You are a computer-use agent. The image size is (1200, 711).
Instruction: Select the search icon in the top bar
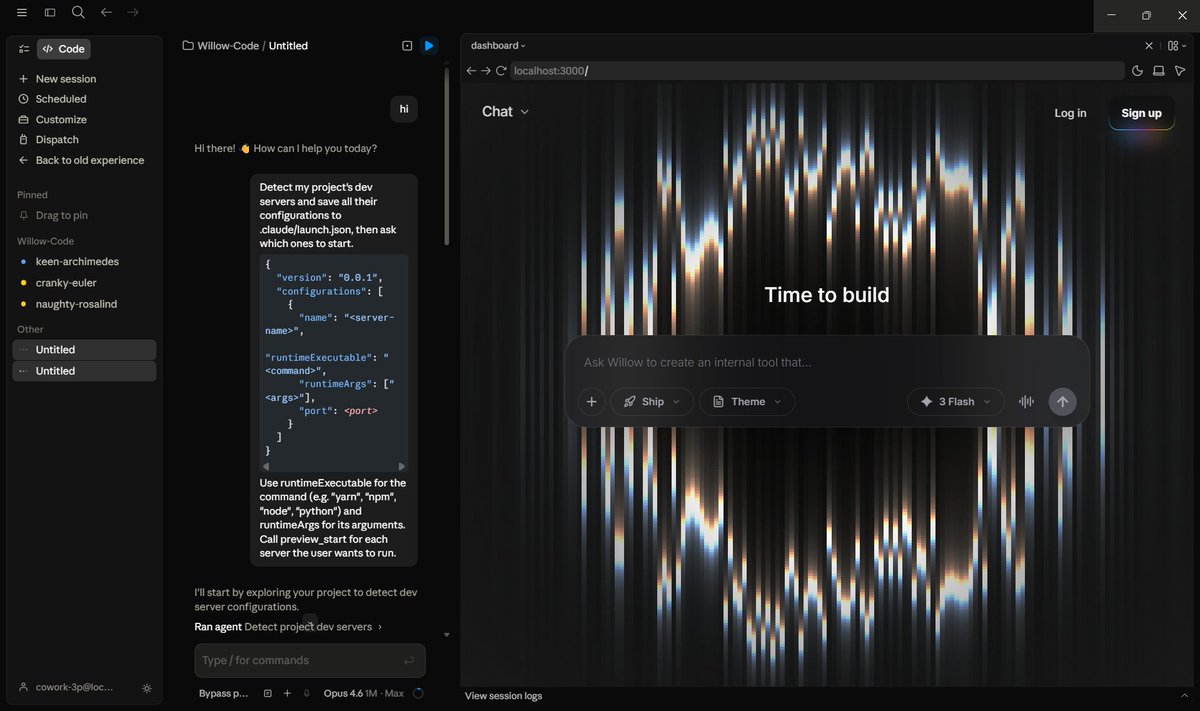78,13
